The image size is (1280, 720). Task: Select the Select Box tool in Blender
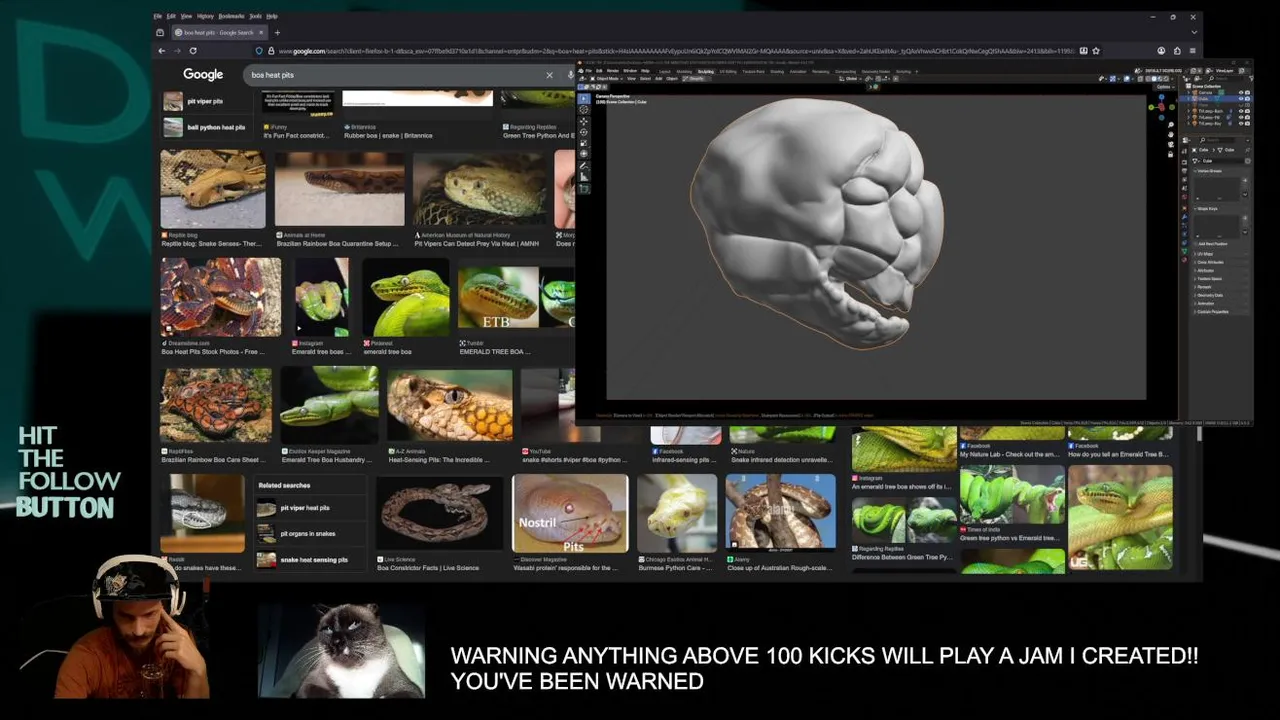coord(584,99)
